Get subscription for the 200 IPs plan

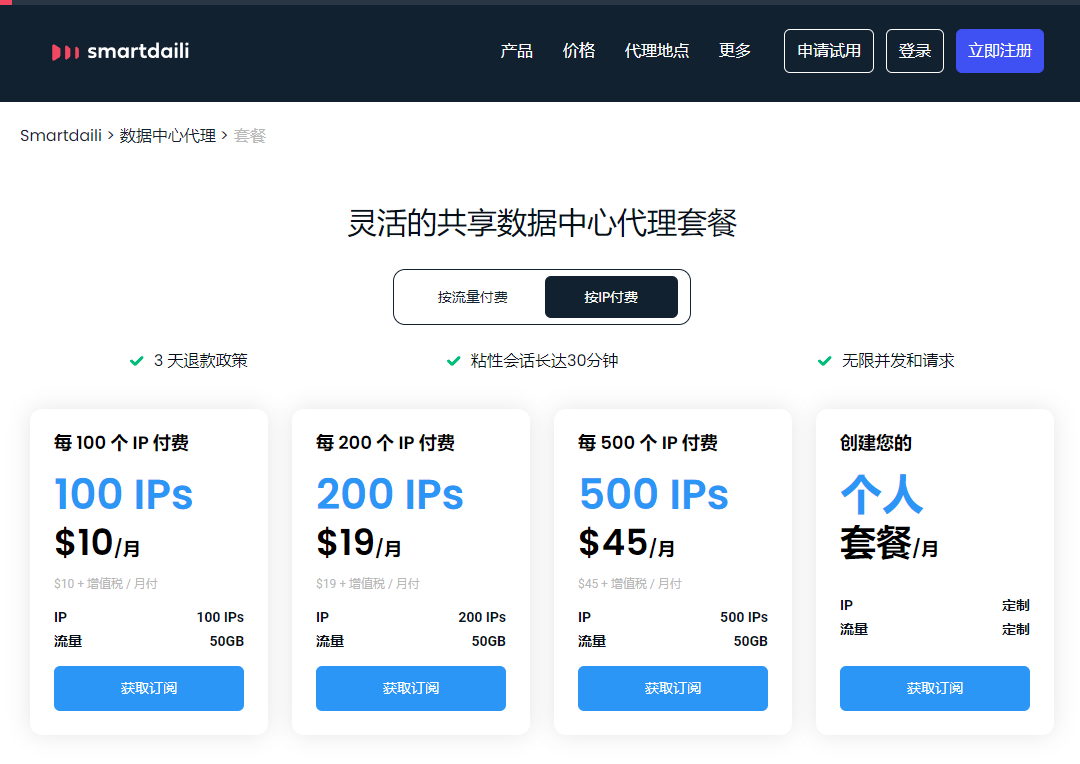[x=411, y=688]
